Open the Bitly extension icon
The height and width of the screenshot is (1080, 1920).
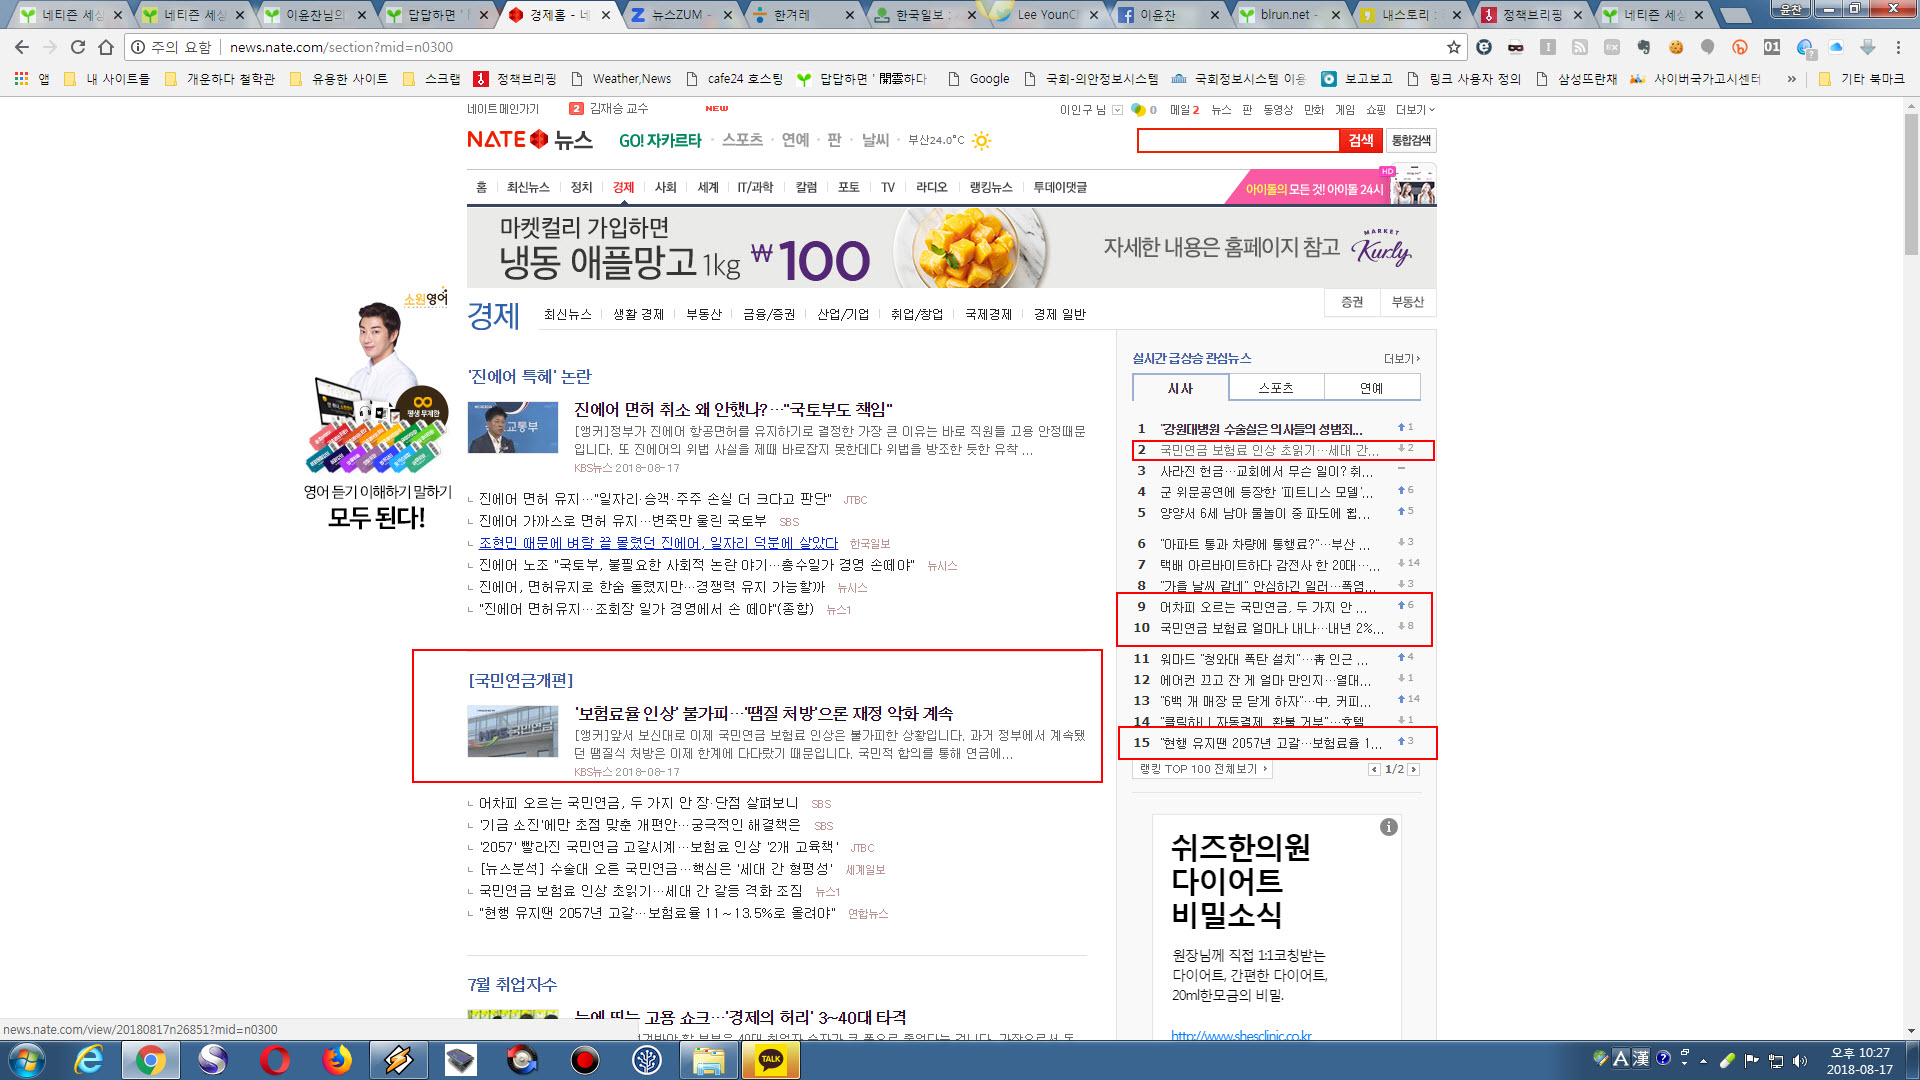[x=1740, y=47]
